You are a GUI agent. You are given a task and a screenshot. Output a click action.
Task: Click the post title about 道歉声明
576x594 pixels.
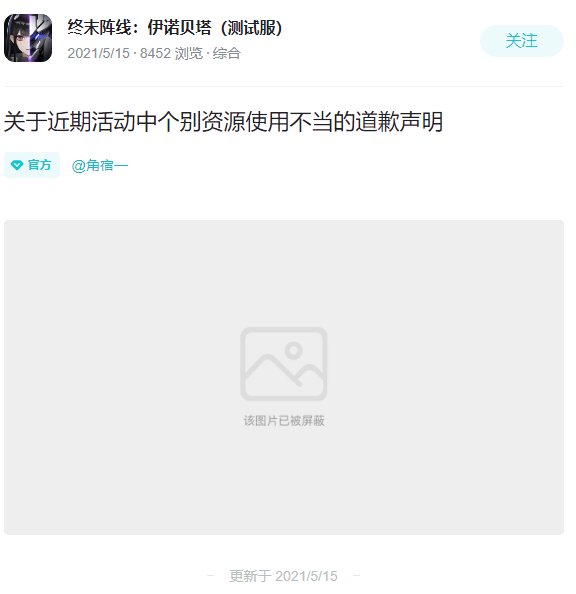pos(223,122)
